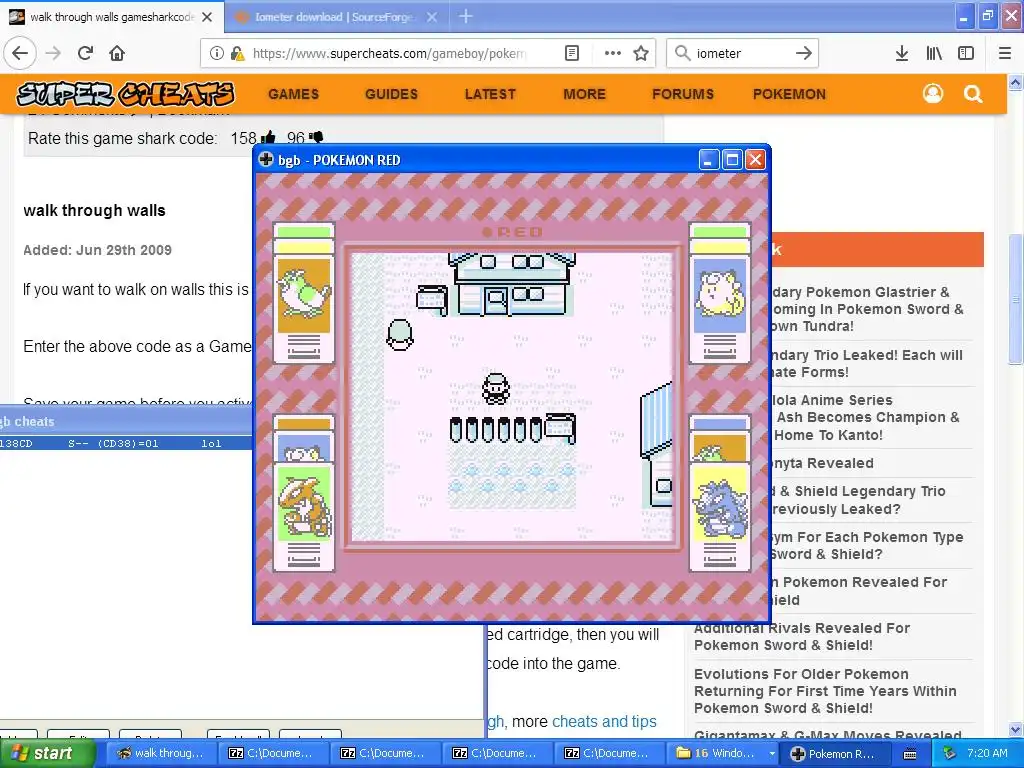Click the page vertical scrollbar thumb
Screen dimensions: 1024x768
pos(1015,298)
